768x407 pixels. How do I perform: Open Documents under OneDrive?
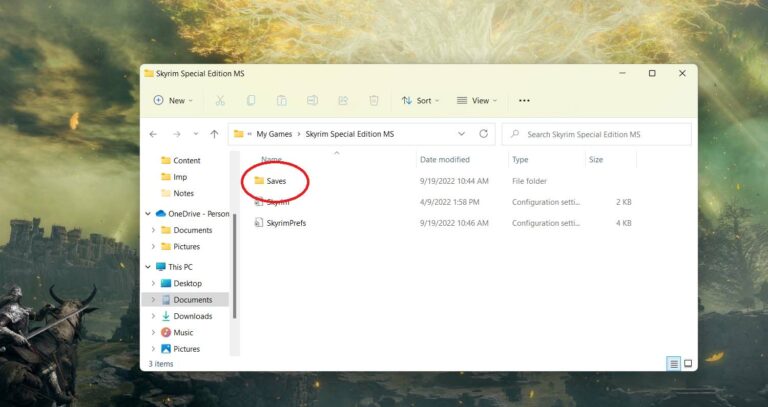192,230
